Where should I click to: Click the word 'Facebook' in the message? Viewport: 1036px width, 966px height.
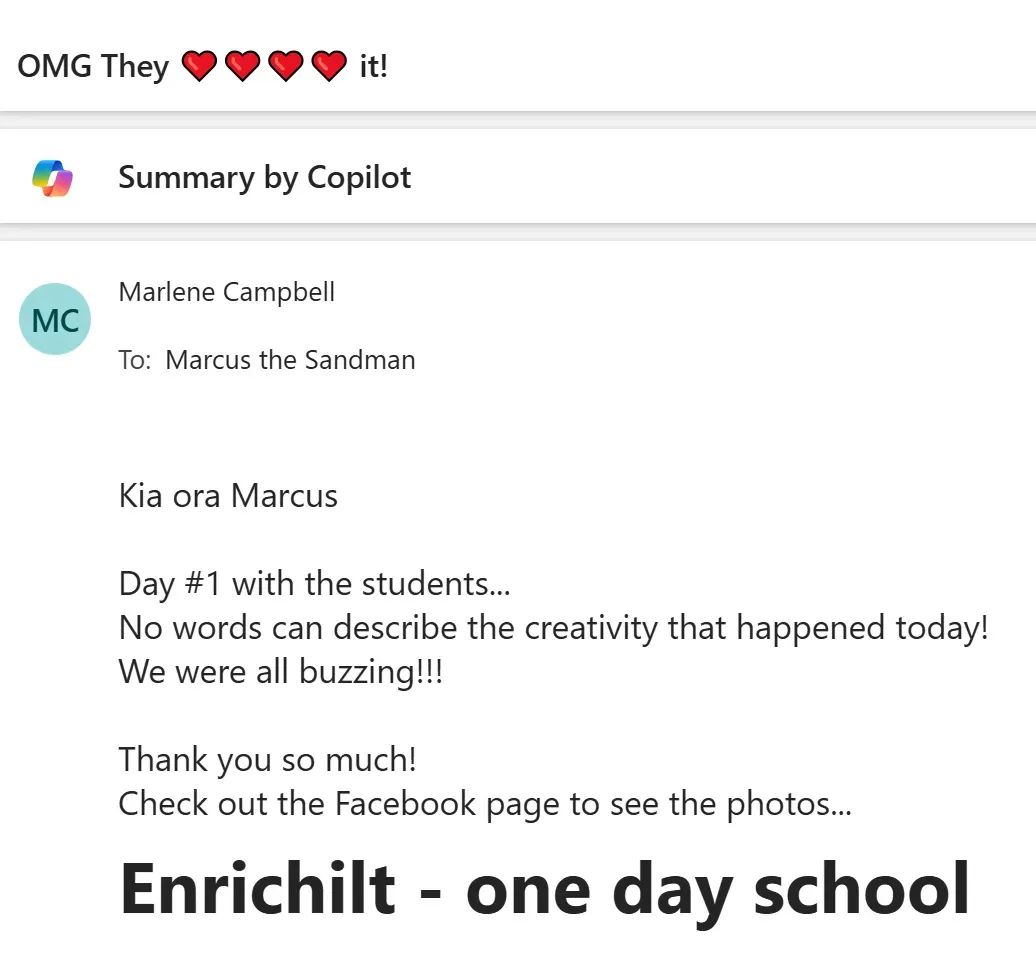pos(405,803)
